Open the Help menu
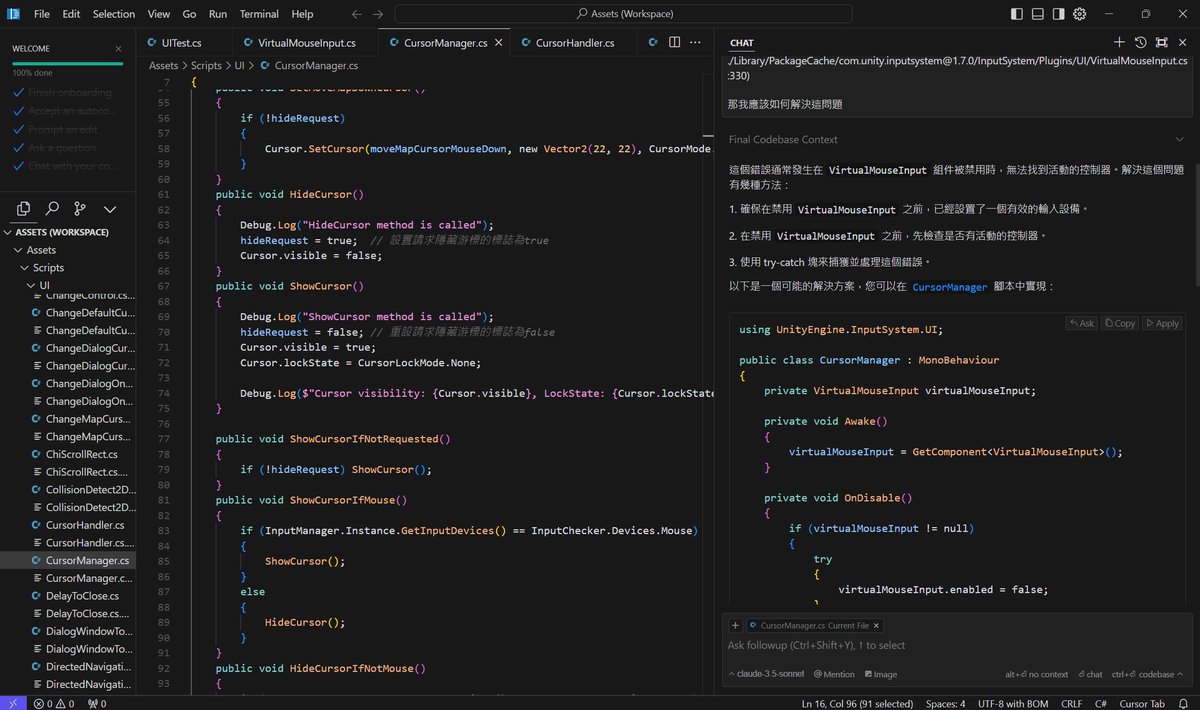Image resolution: width=1200 pixels, height=710 pixels. tap(302, 14)
